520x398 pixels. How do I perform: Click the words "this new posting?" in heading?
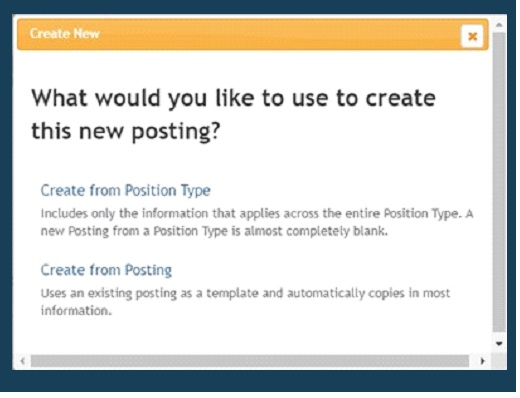click(126, 132)
